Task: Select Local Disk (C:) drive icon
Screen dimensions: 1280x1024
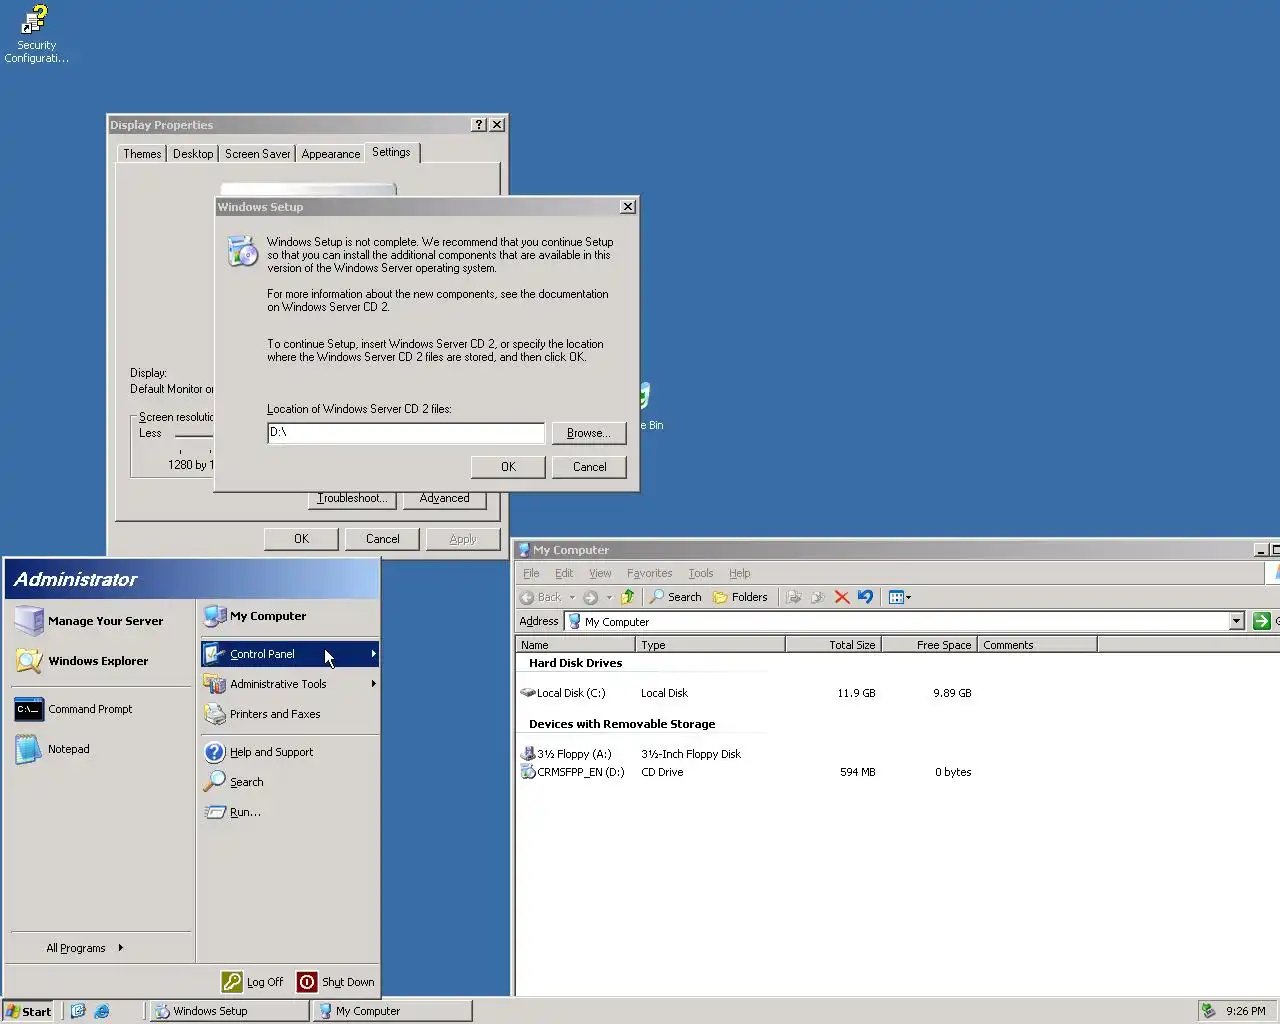Action: [528, 693]
